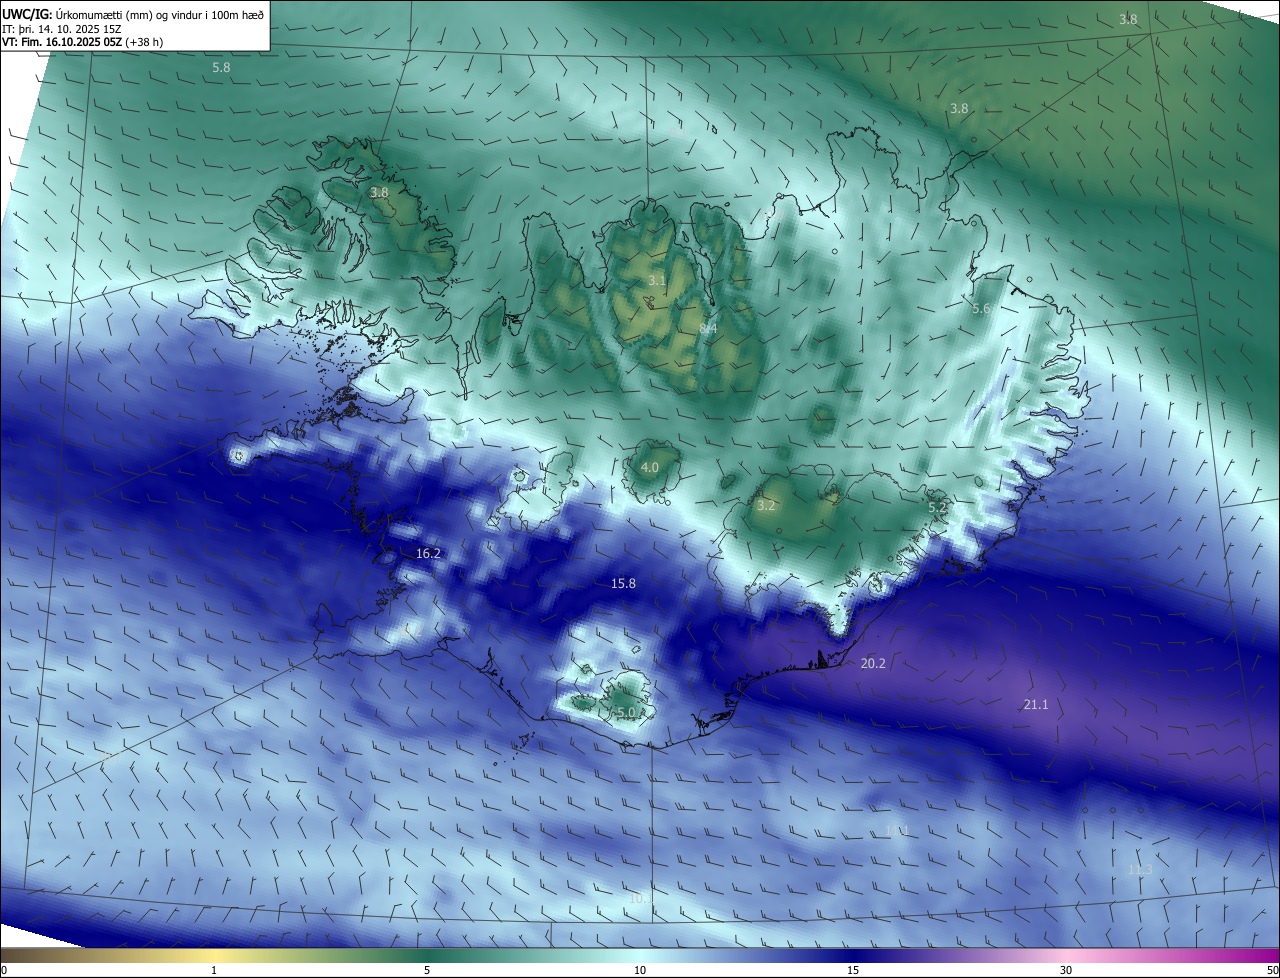Click the 15.8 precipitation value
This screenshot has width=1280, height=978.
click(x=623, y=583)
